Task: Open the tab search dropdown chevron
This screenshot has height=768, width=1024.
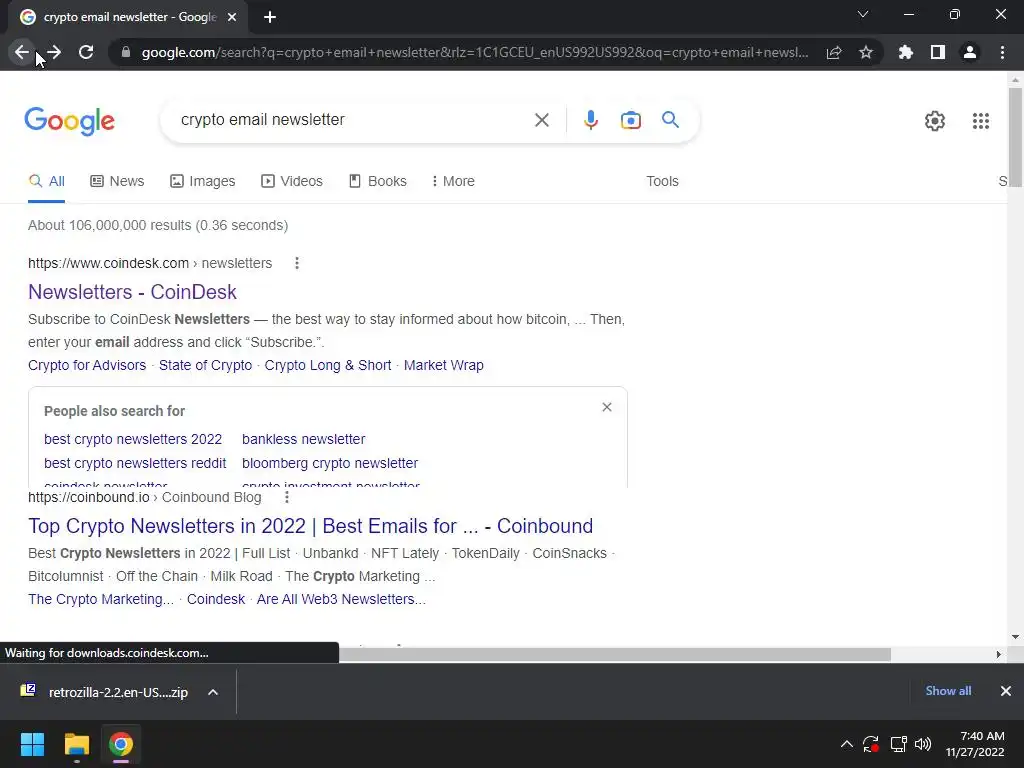Action: click(863, 14)
